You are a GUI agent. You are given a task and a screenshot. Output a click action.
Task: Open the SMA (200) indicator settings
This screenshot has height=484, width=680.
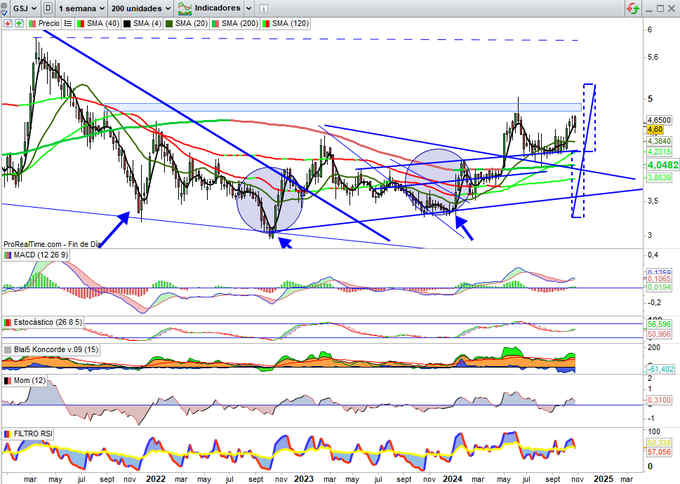coord(240,23)
